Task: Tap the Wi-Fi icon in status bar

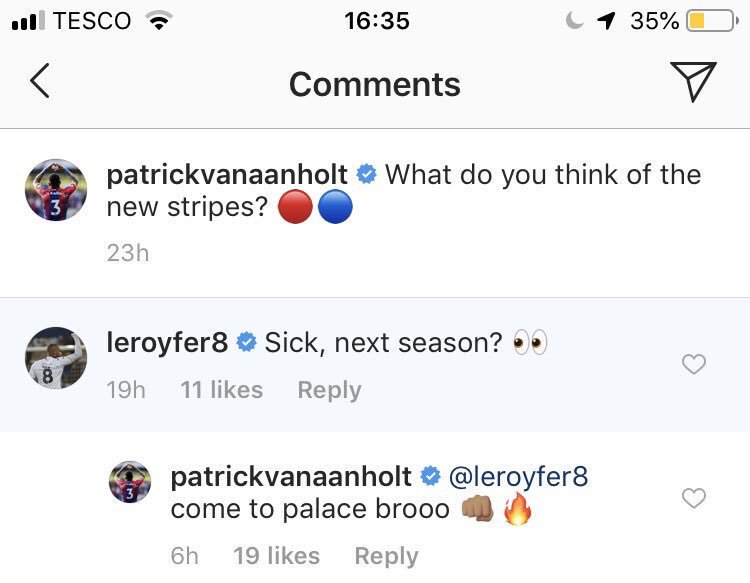Action: pyautogui.click(x=157, y=21)
